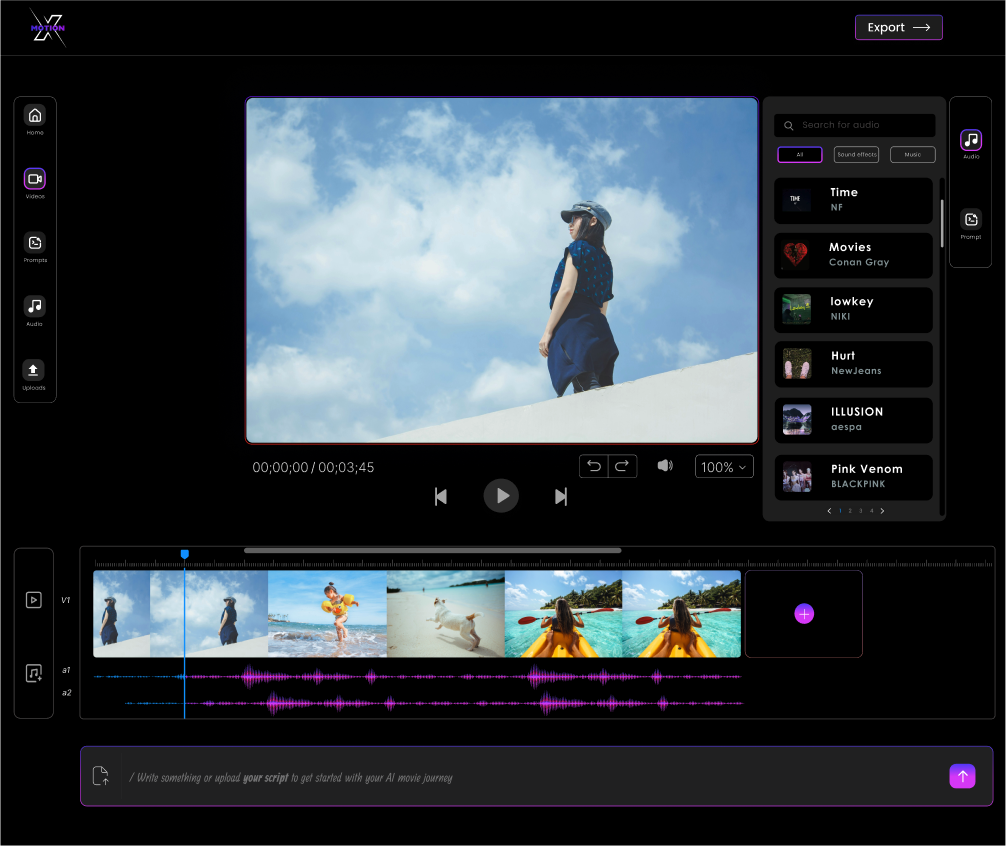Expand the 100% zoom dropdown
Viewport: 1006px width, 847px height.
tap(724, 467)
